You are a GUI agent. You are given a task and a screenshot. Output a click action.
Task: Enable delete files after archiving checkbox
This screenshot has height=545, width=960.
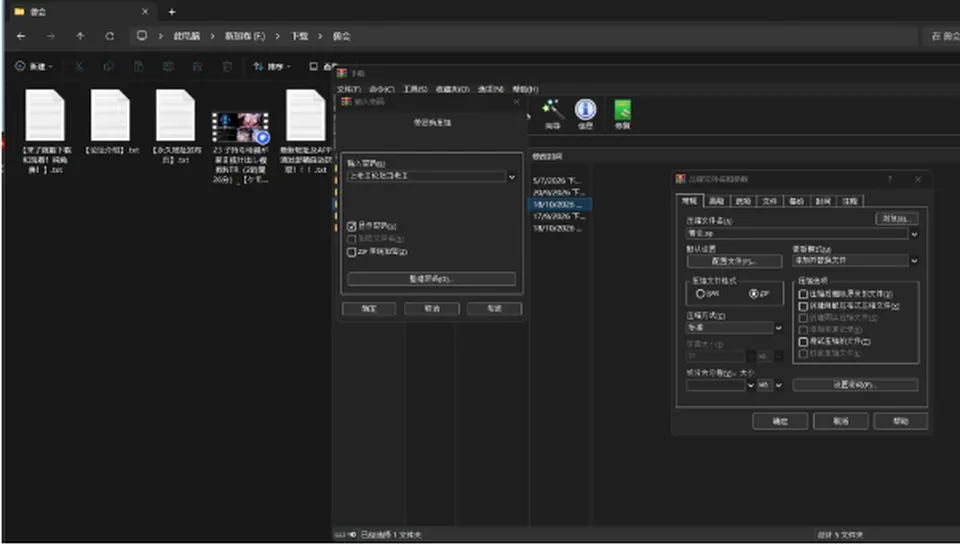coord(803,294)
